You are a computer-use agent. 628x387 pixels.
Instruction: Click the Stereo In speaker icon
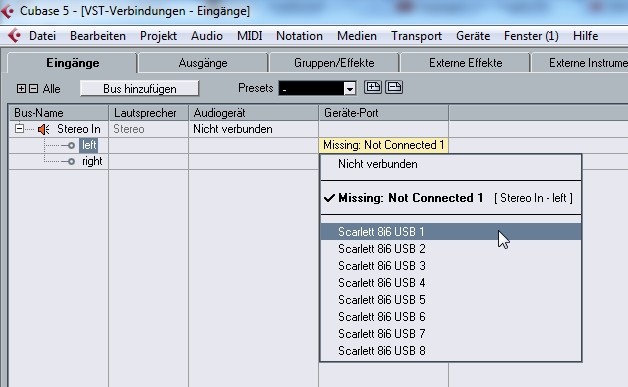click(44, 129)
